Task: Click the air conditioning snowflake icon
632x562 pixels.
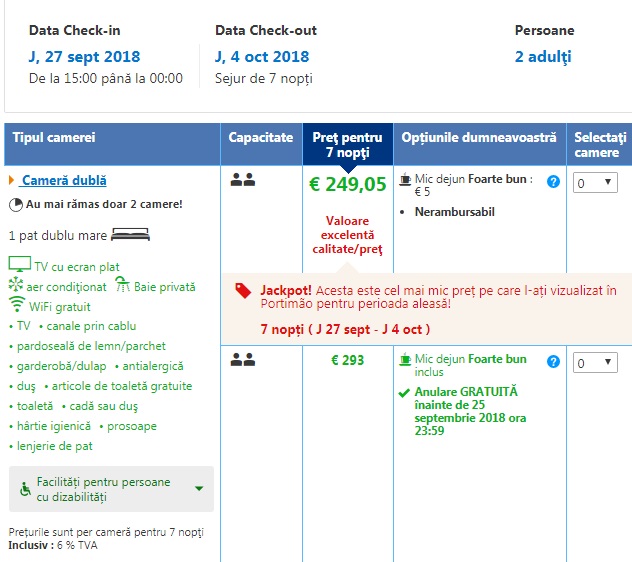Action: pyautogui.click(x=17, y=285)
